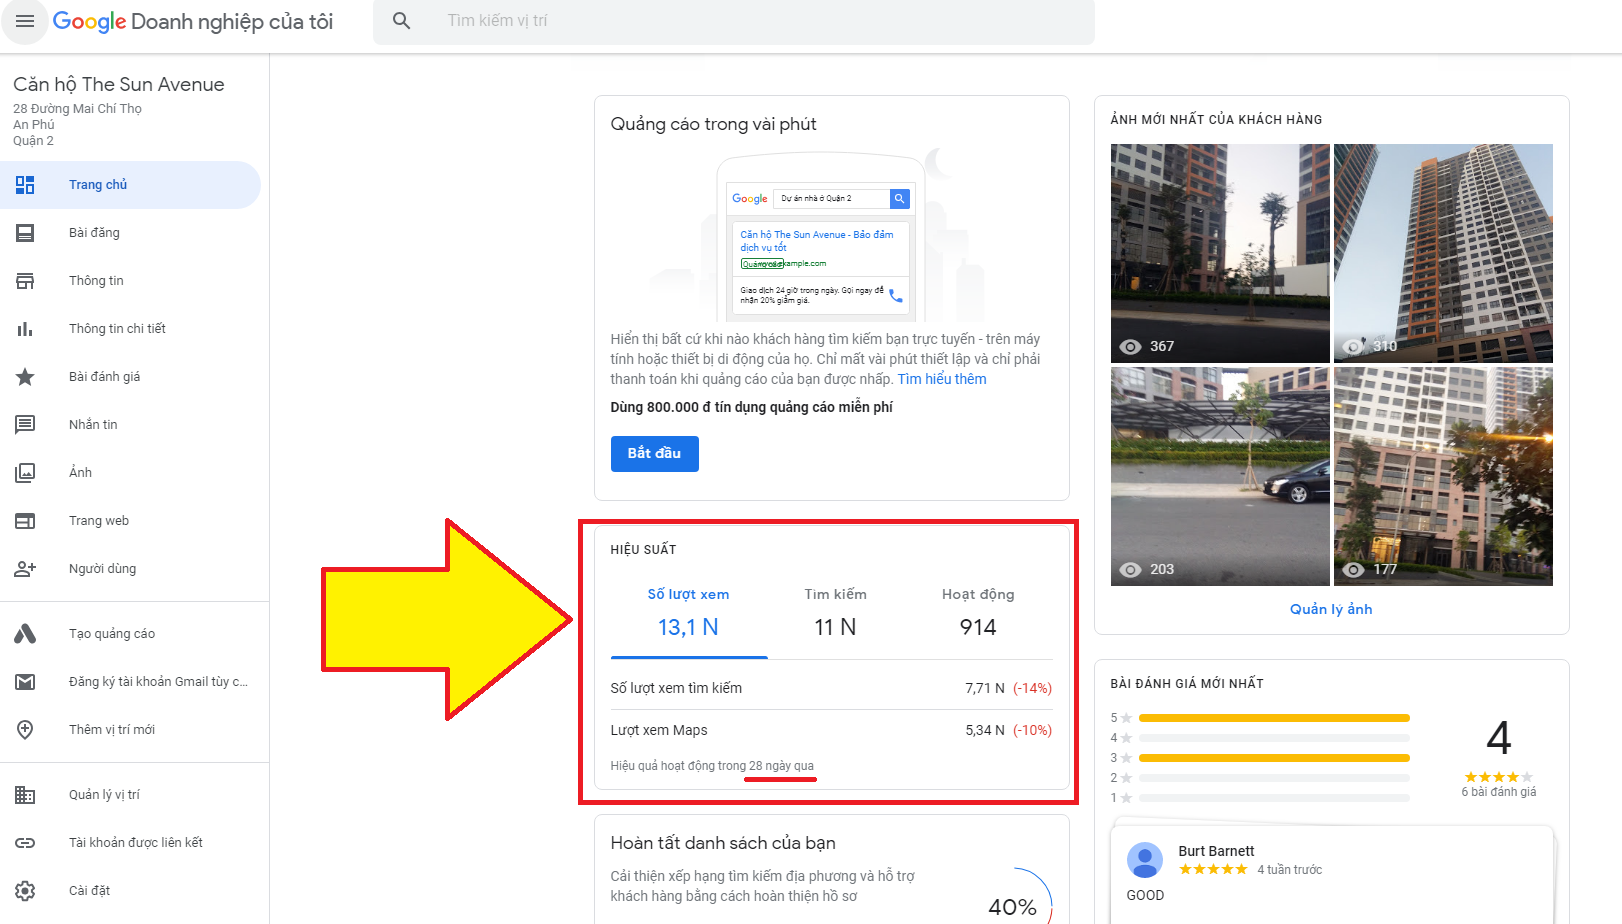Open the Quản lý ảnh link
The width and height of the screenshot is (1622, 924).
pos(1331,609)
